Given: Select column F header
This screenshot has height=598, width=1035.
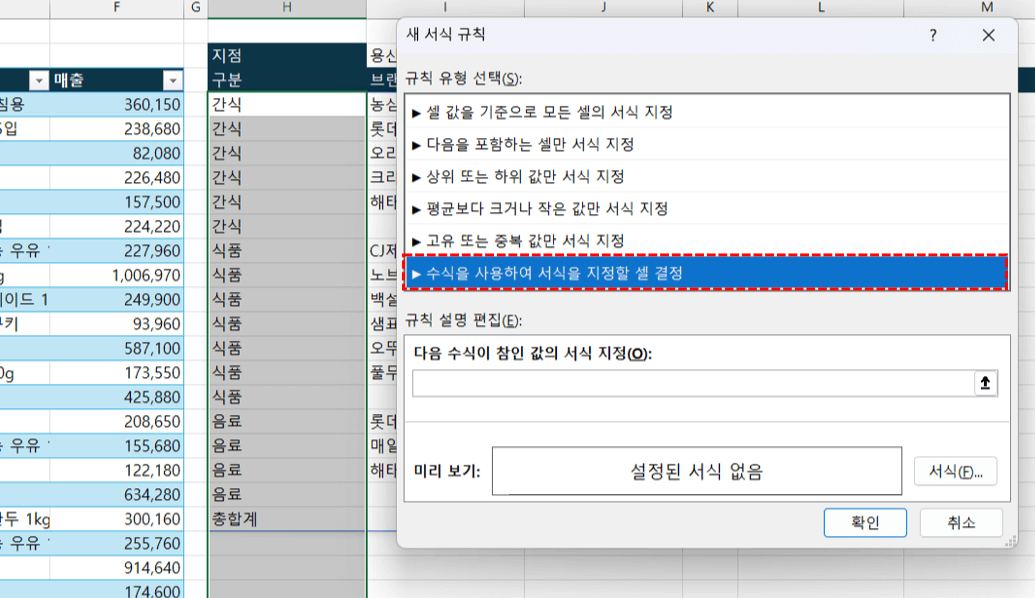Looking at the screenshot, I should [x=117, y=8].
